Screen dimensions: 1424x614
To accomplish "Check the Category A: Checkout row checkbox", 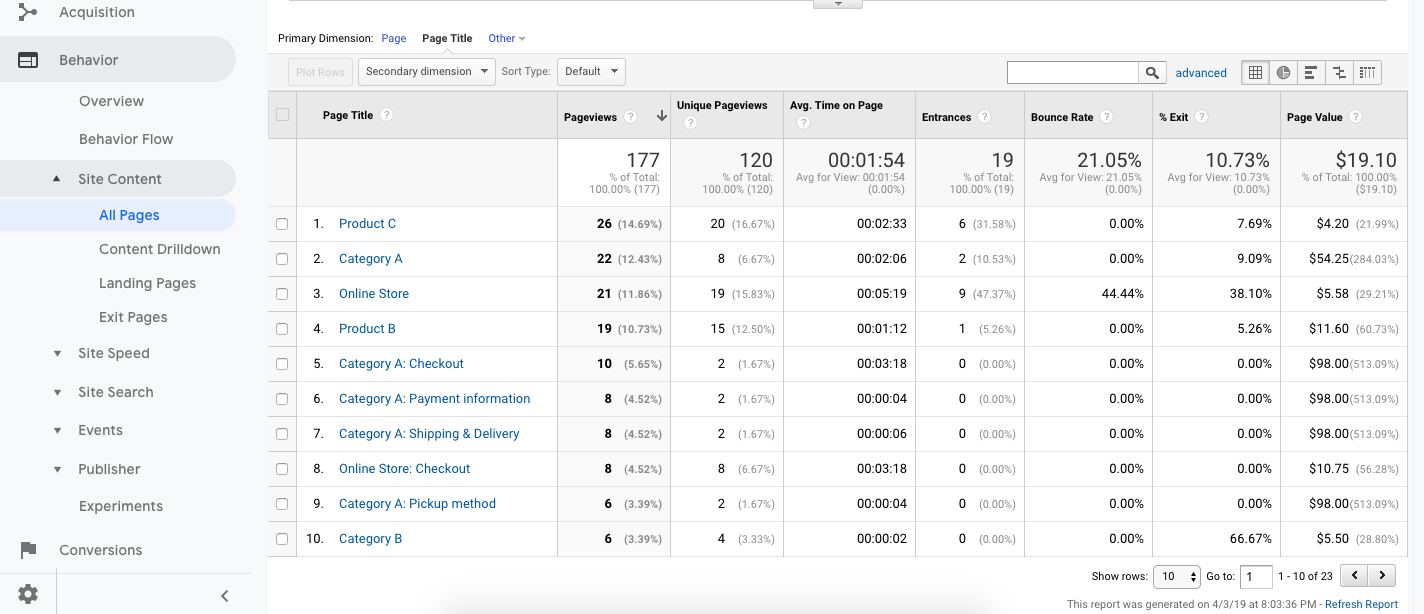I will [x=282, y=364].
